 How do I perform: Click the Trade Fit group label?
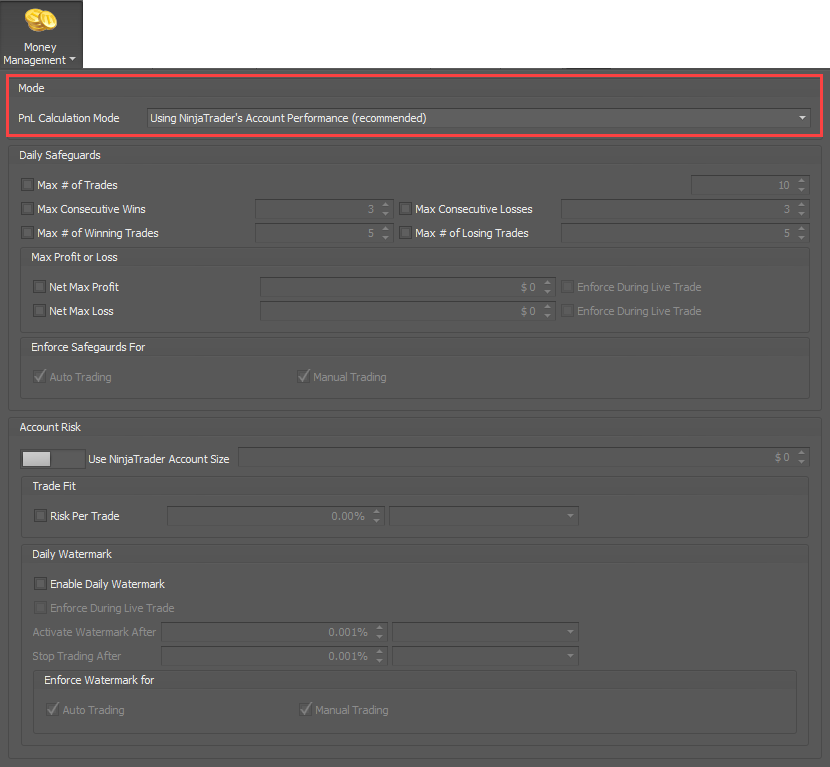54,486
